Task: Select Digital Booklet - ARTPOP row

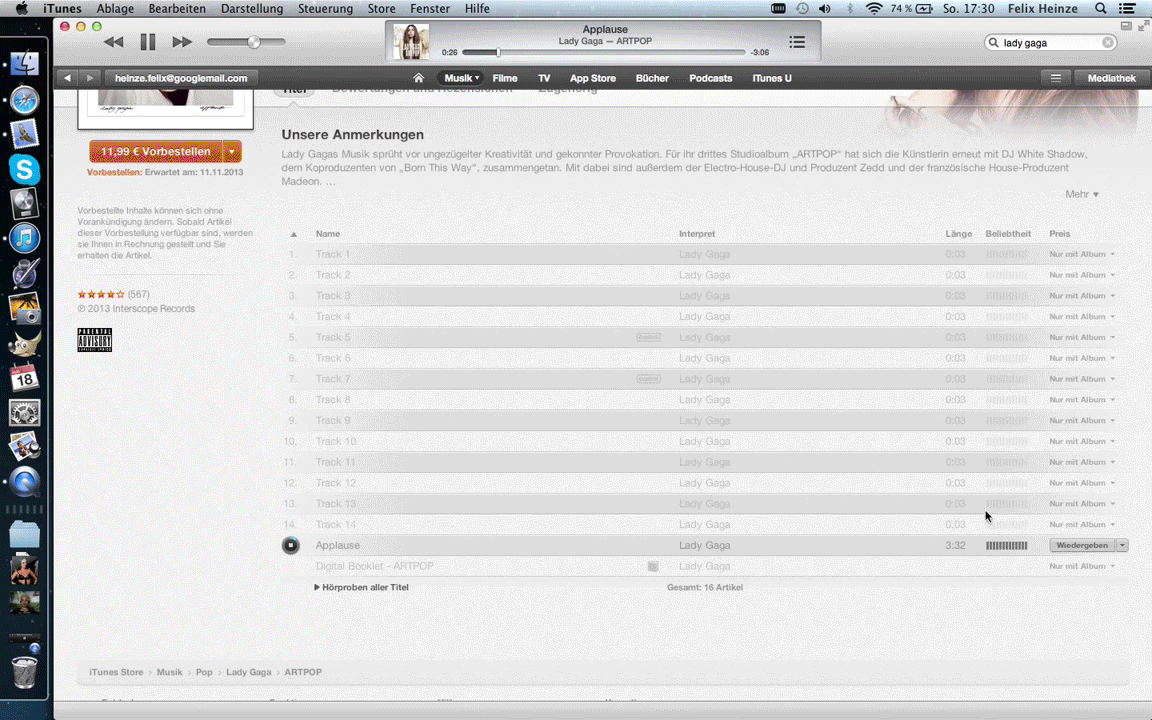Action: [x=705, y=566]
